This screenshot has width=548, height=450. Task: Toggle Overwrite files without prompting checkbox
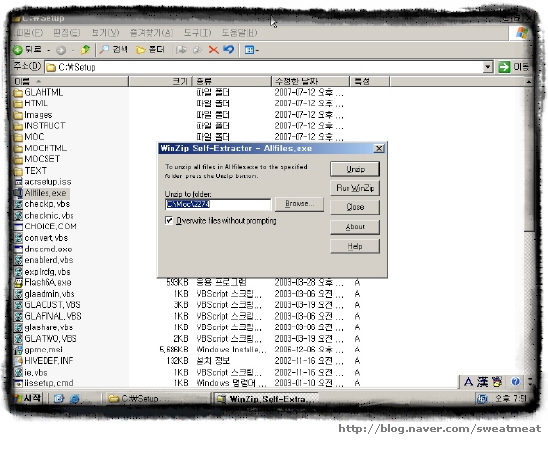tap(169, 220)
